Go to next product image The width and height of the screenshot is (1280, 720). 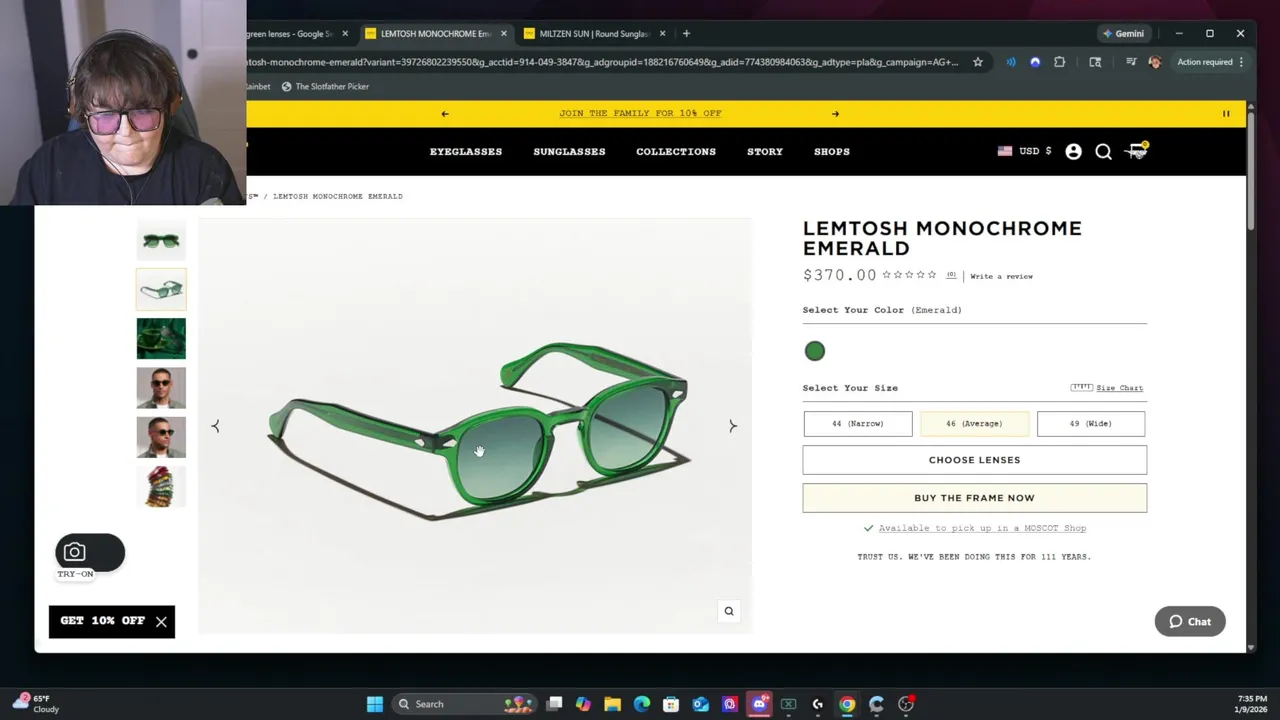tap(732, 426)
